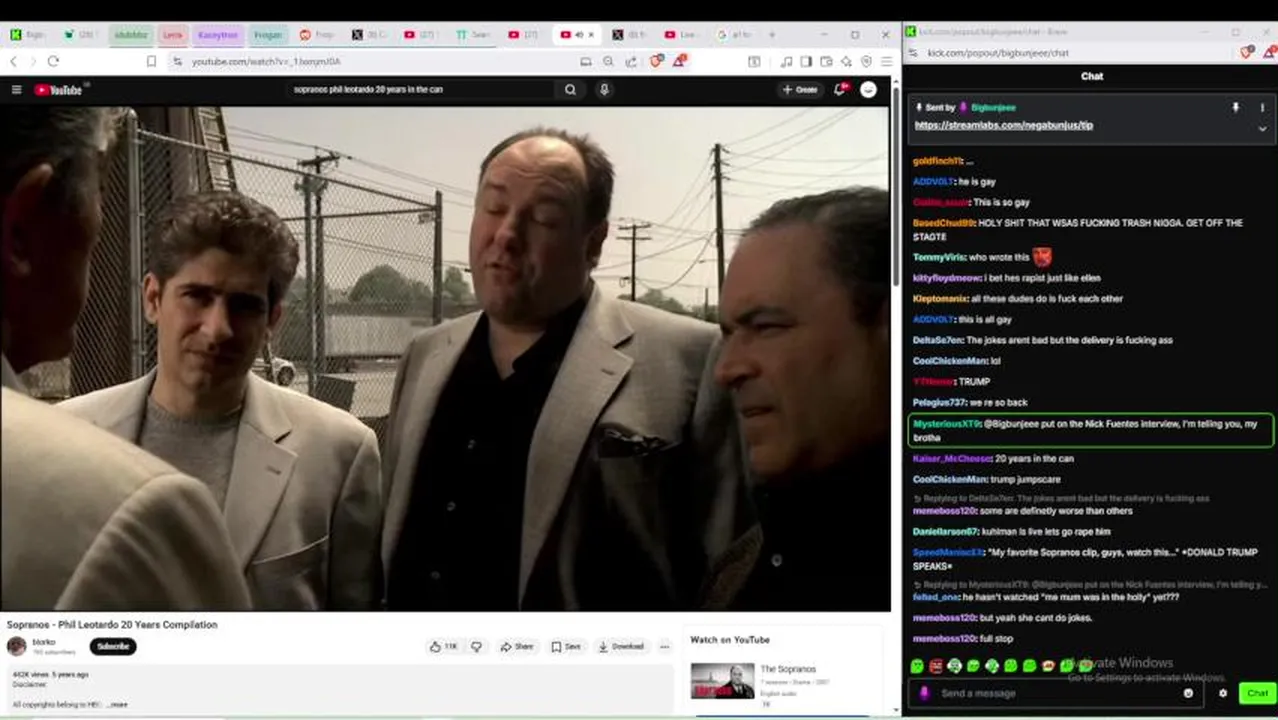Open Brave Shields in Kick chat window
1278x720 pixels.
point(1246,53)
